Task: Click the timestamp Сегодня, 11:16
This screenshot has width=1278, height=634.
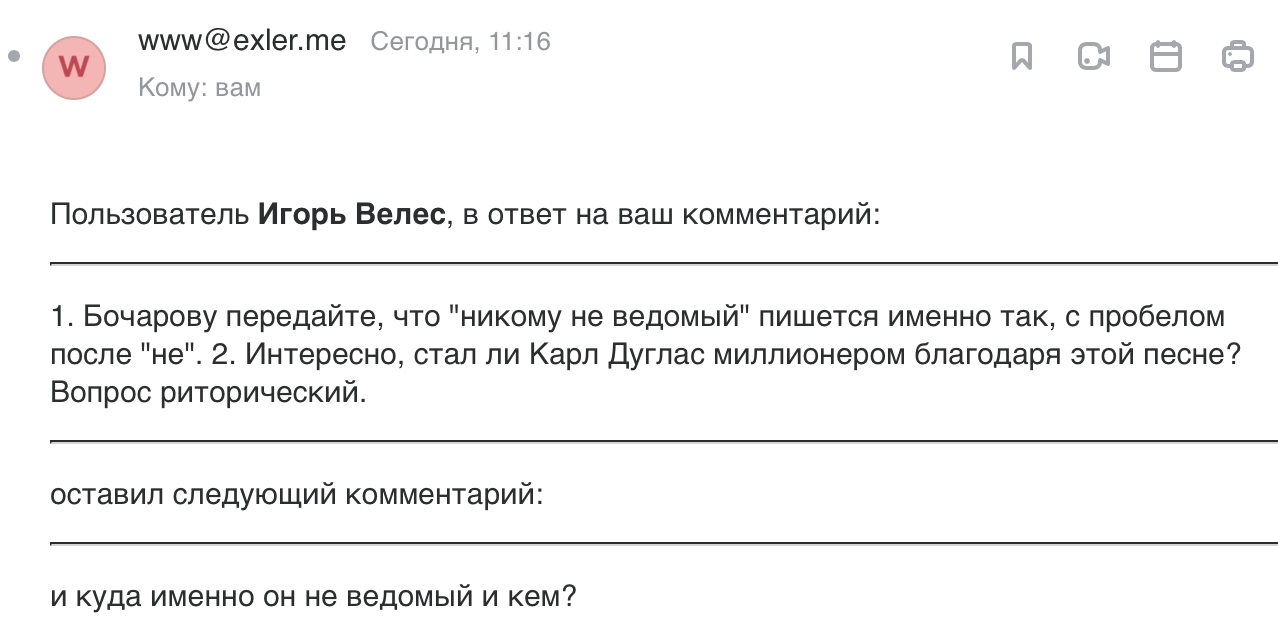Action: tap(460, 42)
